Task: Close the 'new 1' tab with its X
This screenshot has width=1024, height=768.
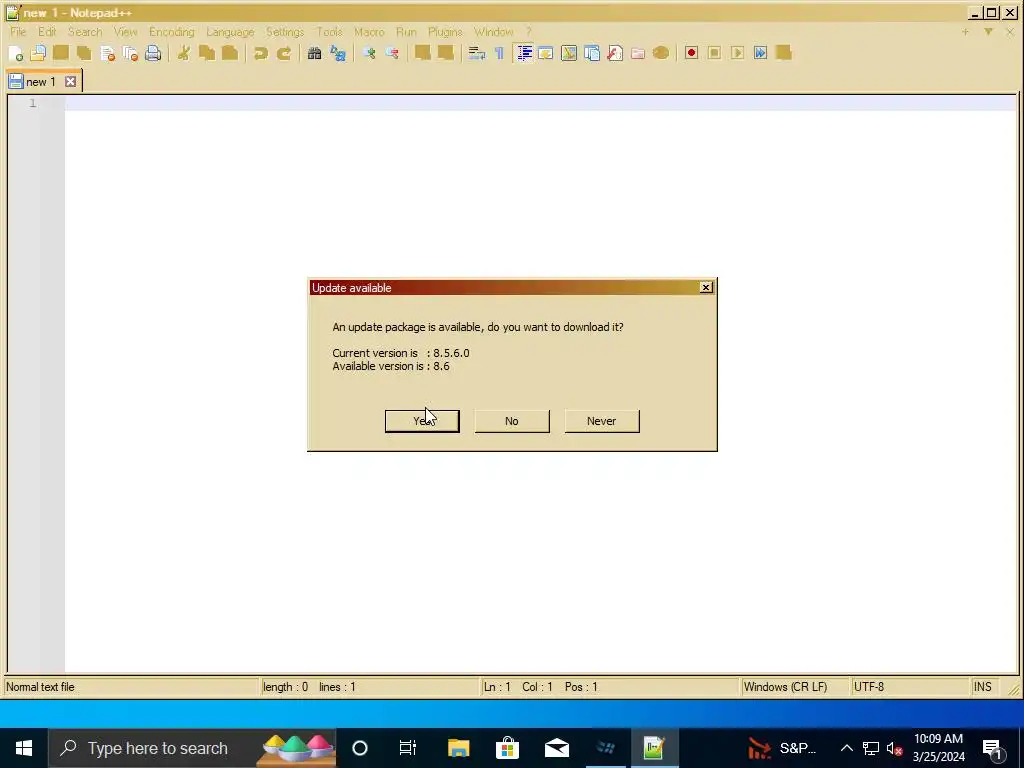Action: (71, 82)
